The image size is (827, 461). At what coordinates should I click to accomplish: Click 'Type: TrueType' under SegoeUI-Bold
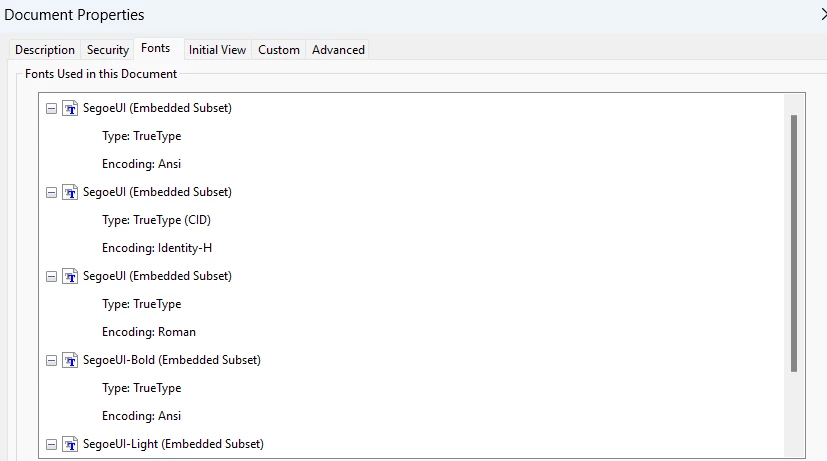(141, 388)
